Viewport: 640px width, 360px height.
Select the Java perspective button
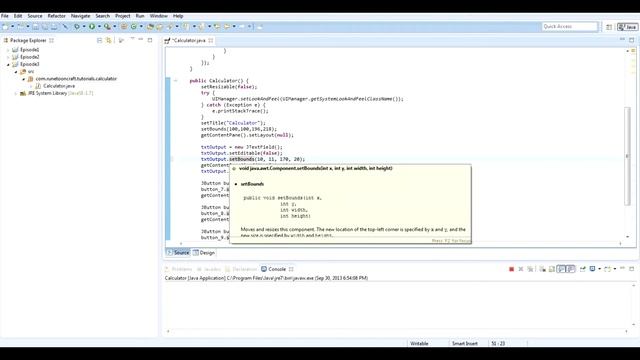(x=627, y=27)
